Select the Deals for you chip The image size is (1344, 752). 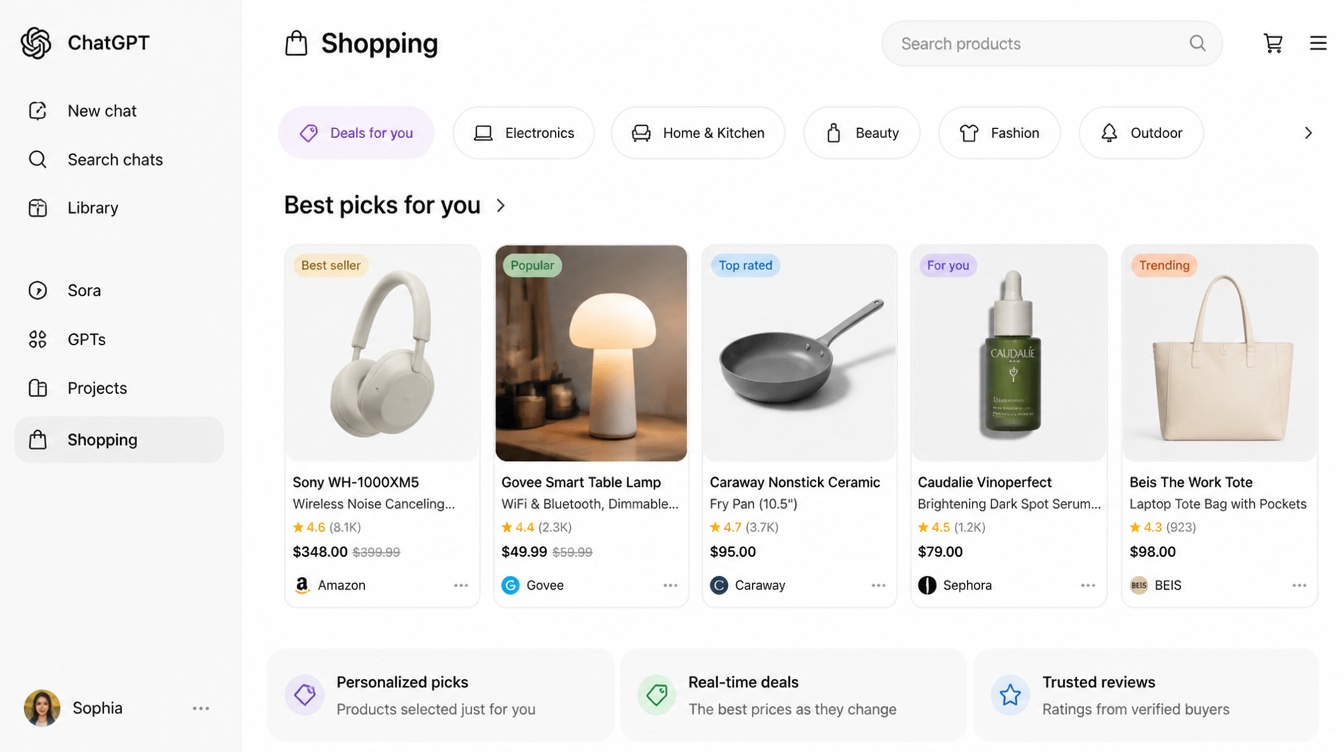(x=356, y=133)
